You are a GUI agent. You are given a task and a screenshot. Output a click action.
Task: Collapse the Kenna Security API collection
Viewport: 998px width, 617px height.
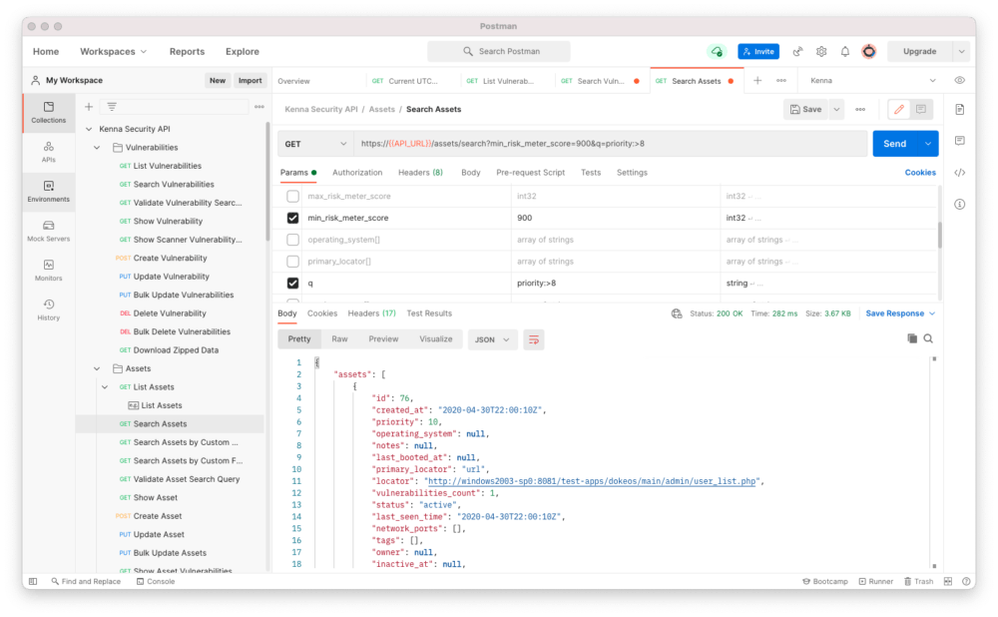pos(89,129)
